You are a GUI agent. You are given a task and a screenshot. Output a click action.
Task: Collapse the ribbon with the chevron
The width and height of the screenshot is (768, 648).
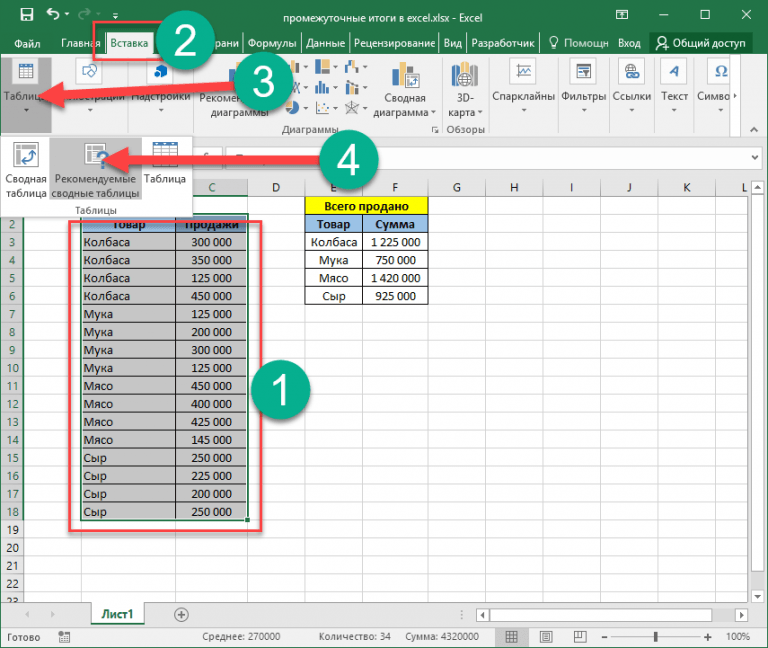pos(754,129)
